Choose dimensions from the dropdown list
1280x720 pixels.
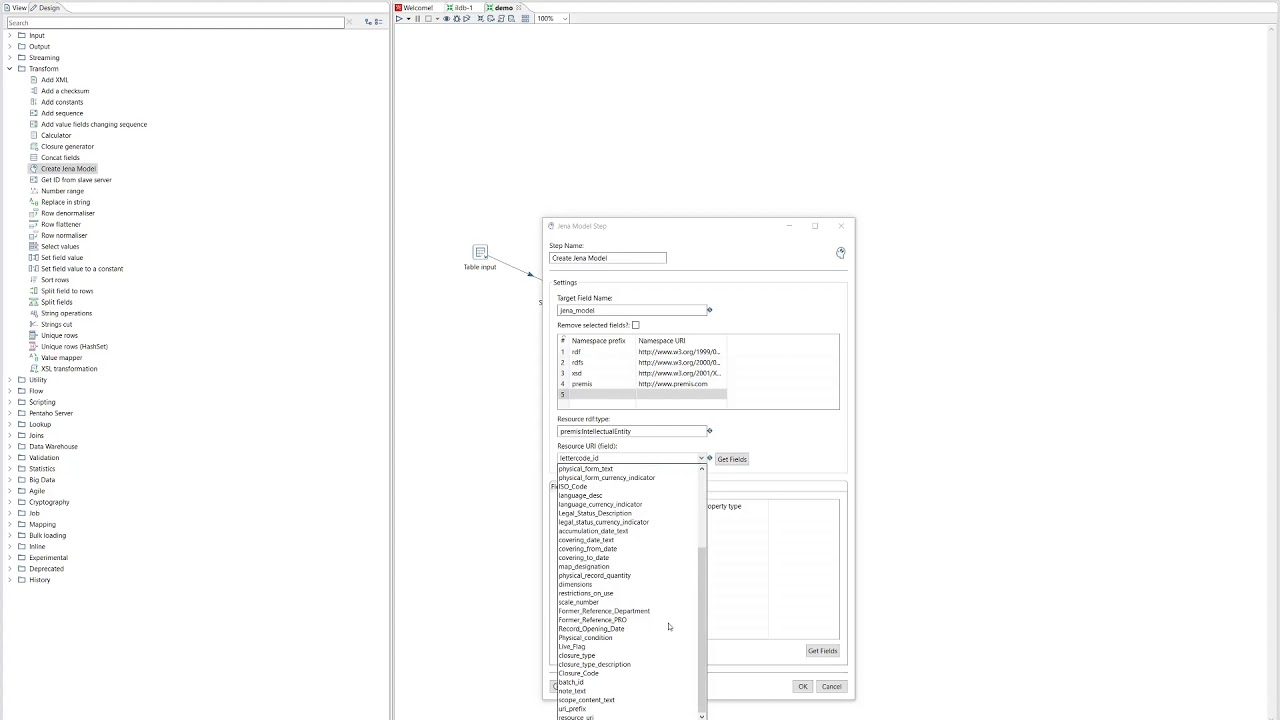[x=575, y=584]
